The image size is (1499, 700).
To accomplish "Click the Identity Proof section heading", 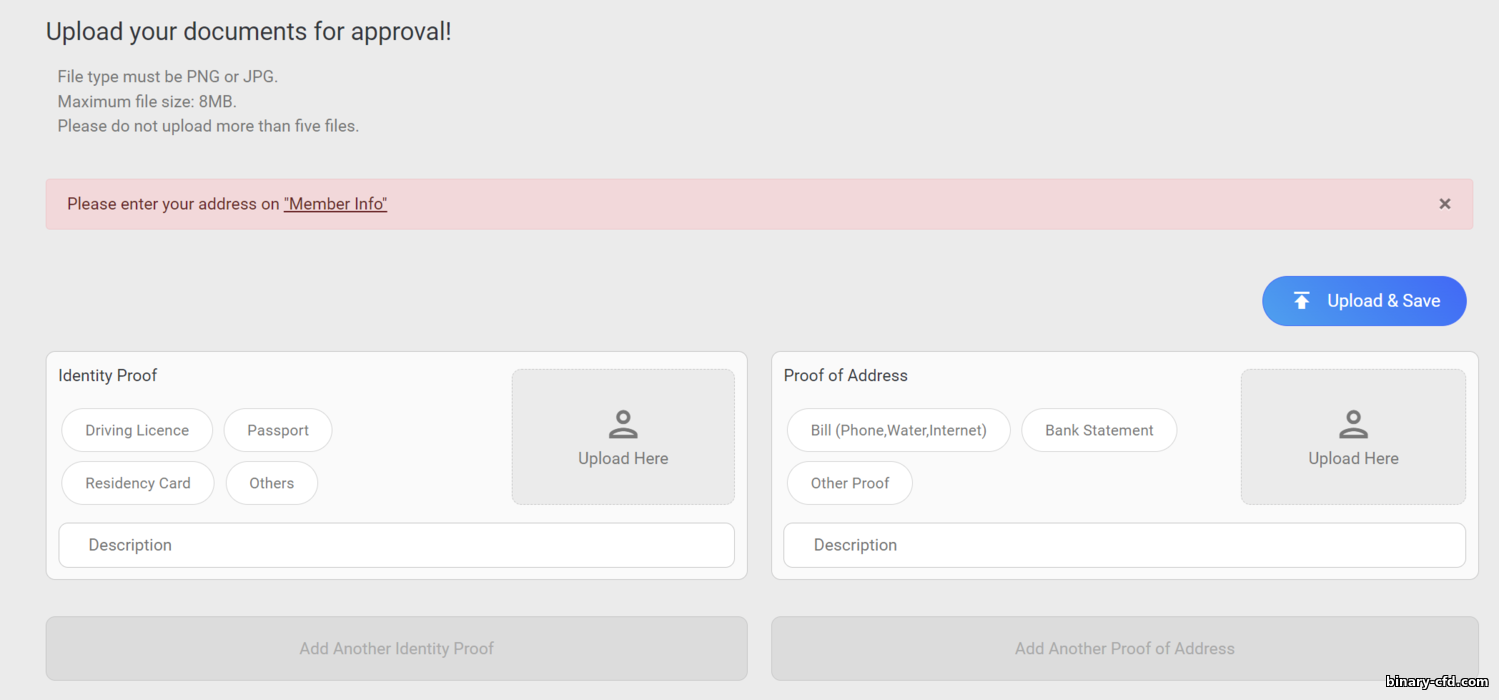I will click(x=108, y=376).
